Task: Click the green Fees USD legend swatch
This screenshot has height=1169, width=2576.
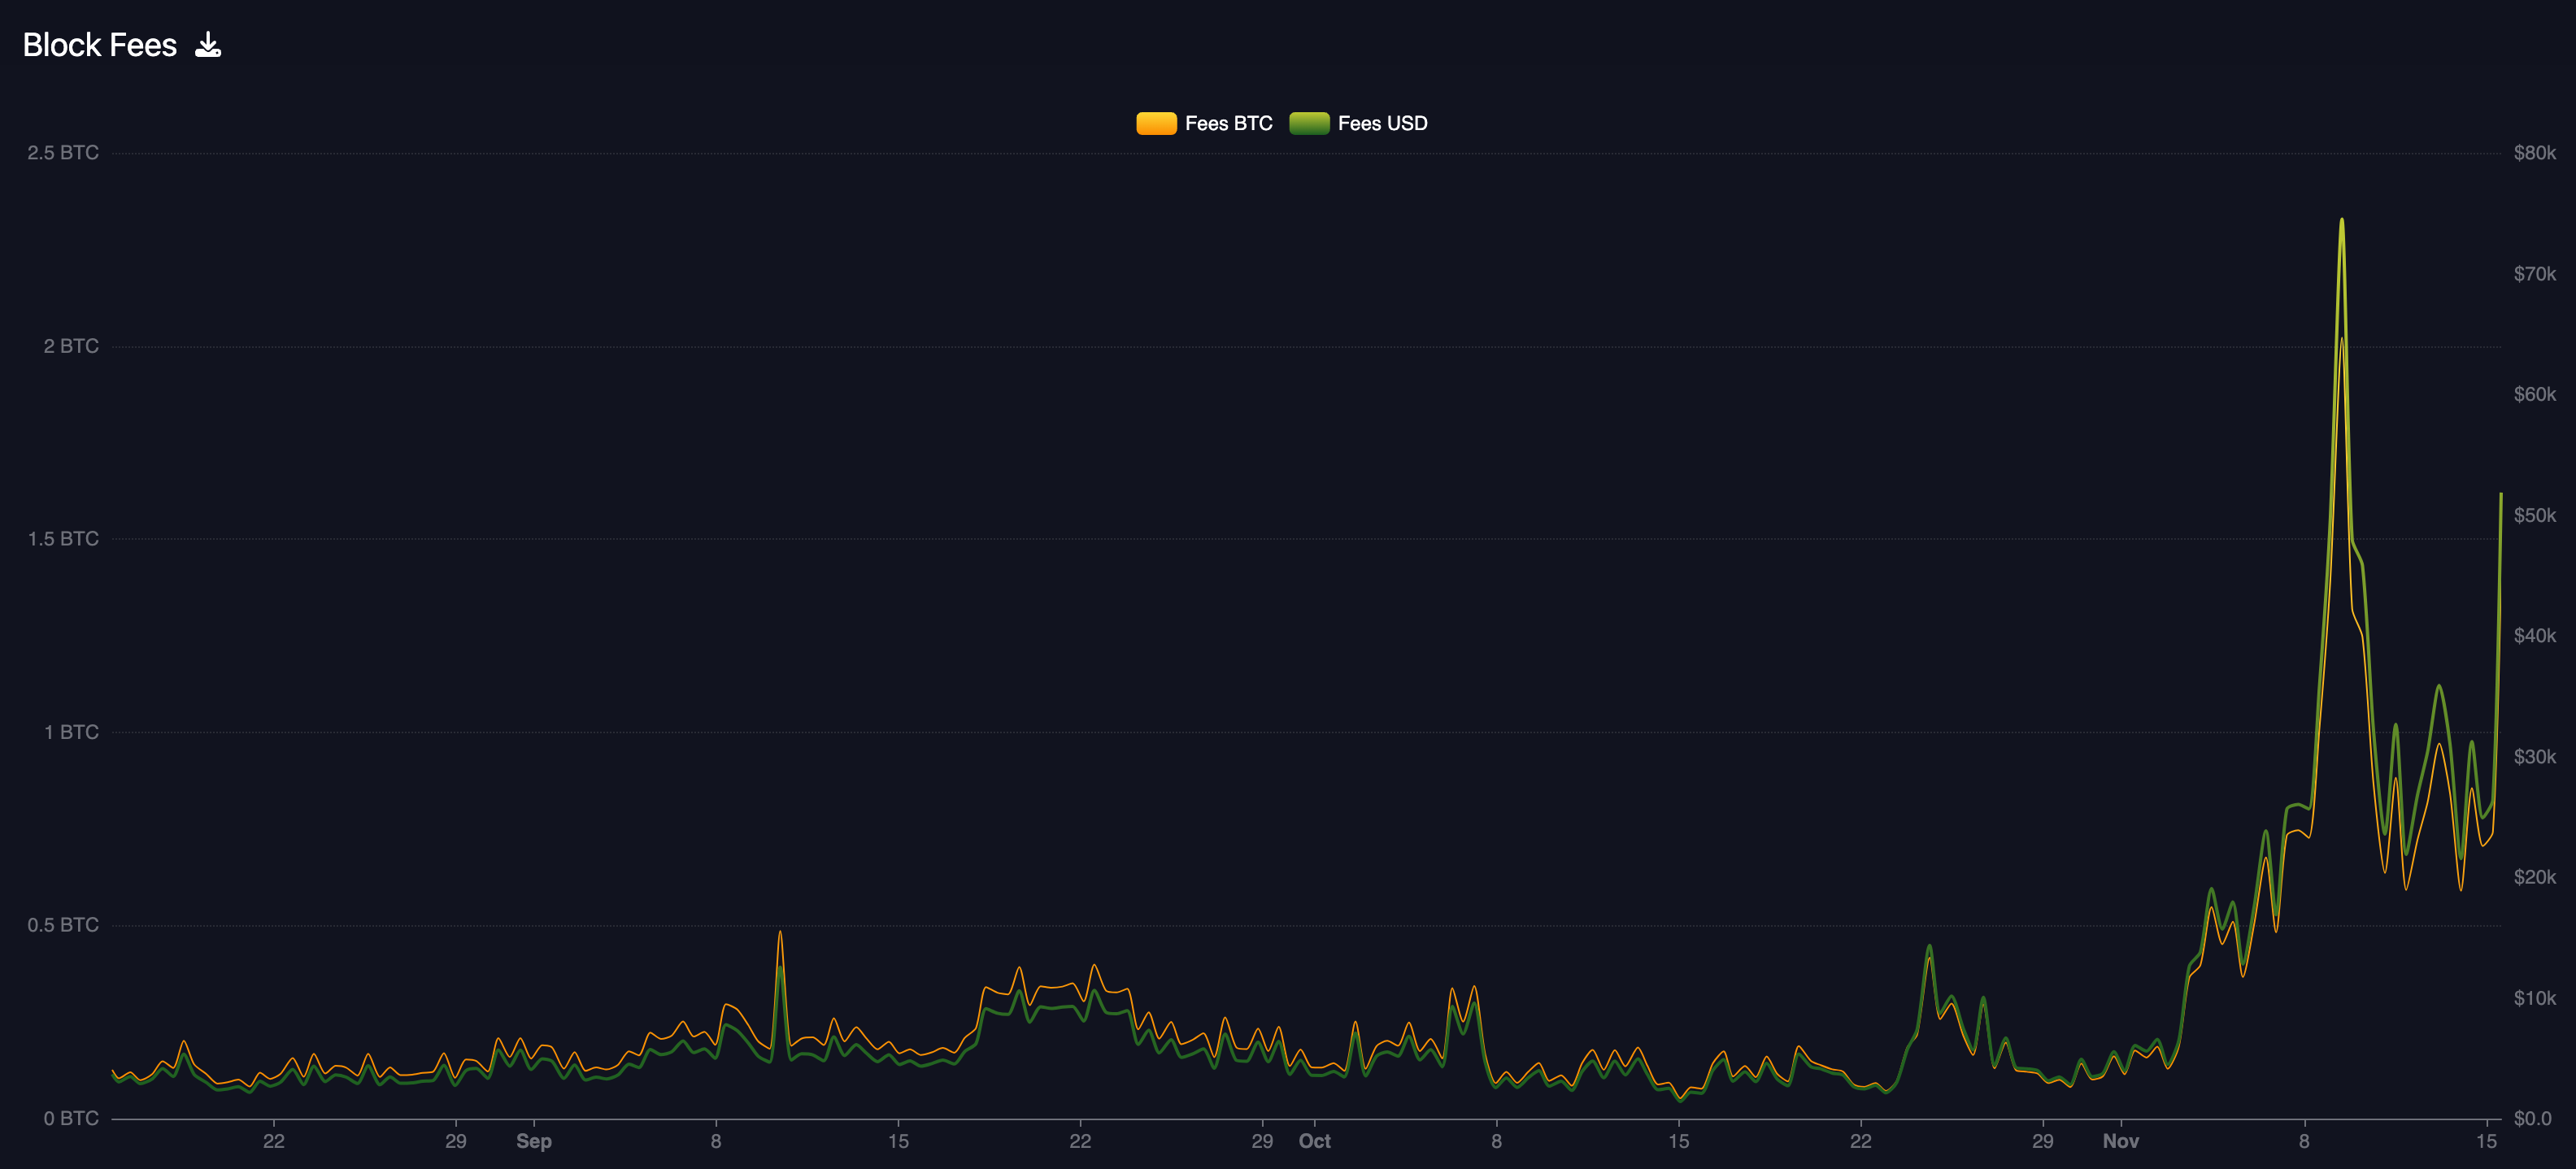Action: click(1311, 123)
